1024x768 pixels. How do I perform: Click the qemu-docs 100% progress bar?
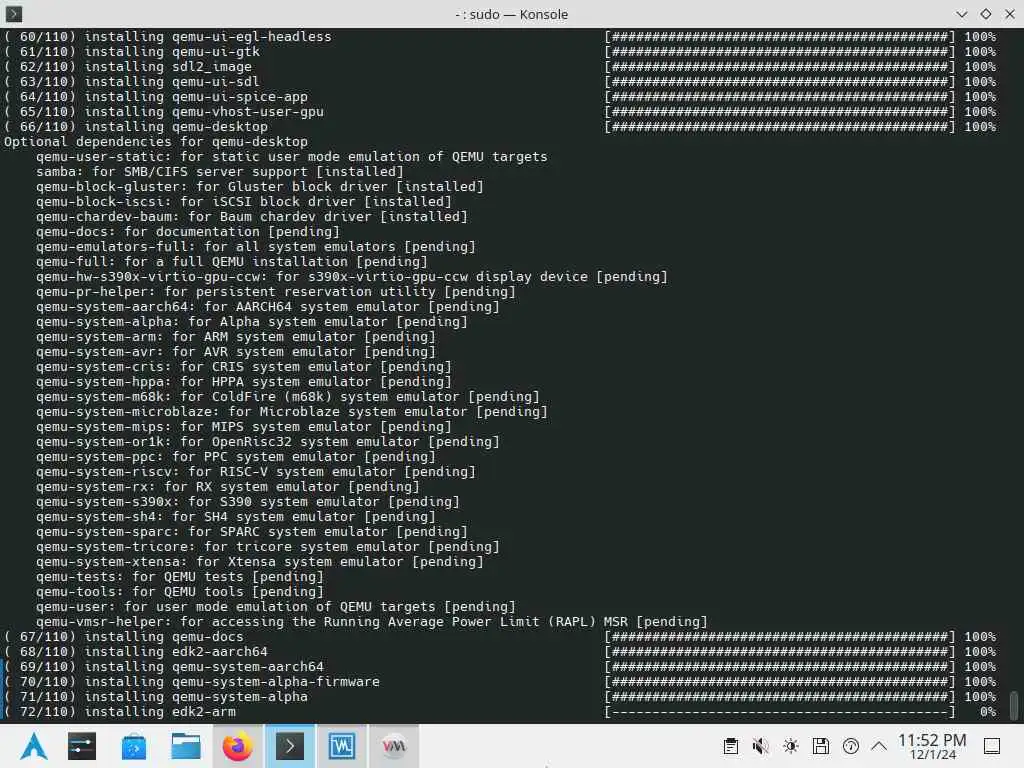tap(780, 637)
